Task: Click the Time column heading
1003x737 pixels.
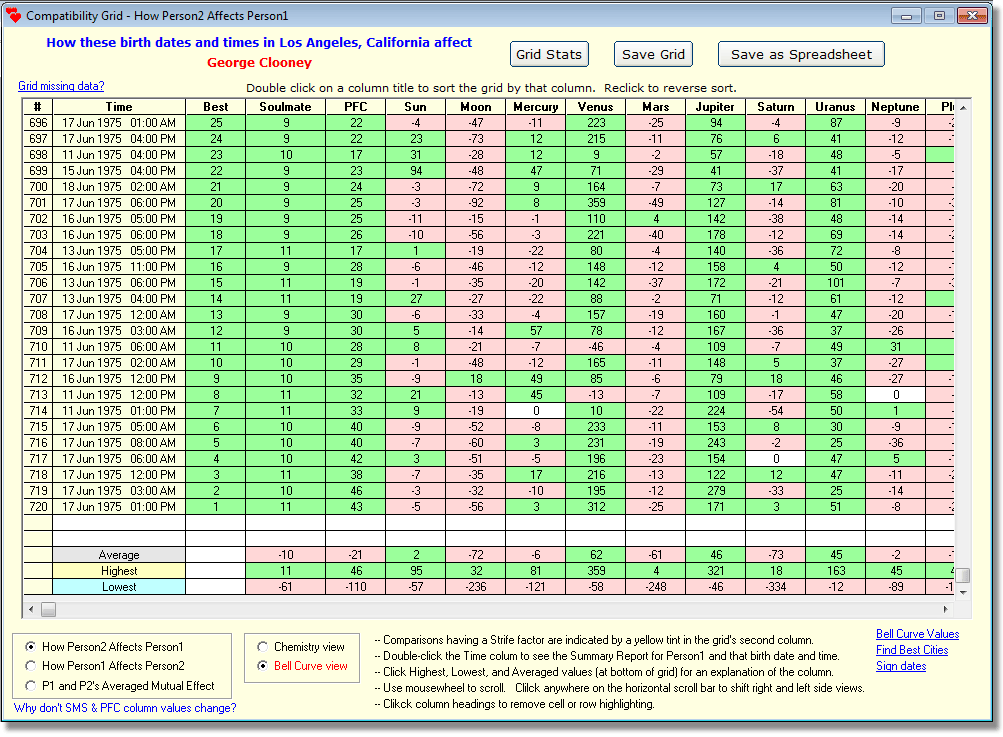Action: click(119, 106)
